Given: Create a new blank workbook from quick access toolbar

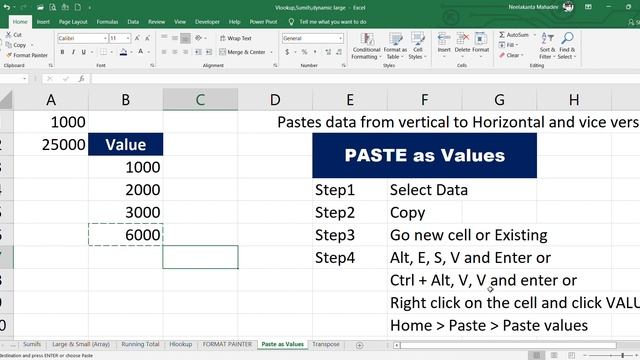Looking at the screenshot, I should [x=78, y=7].
